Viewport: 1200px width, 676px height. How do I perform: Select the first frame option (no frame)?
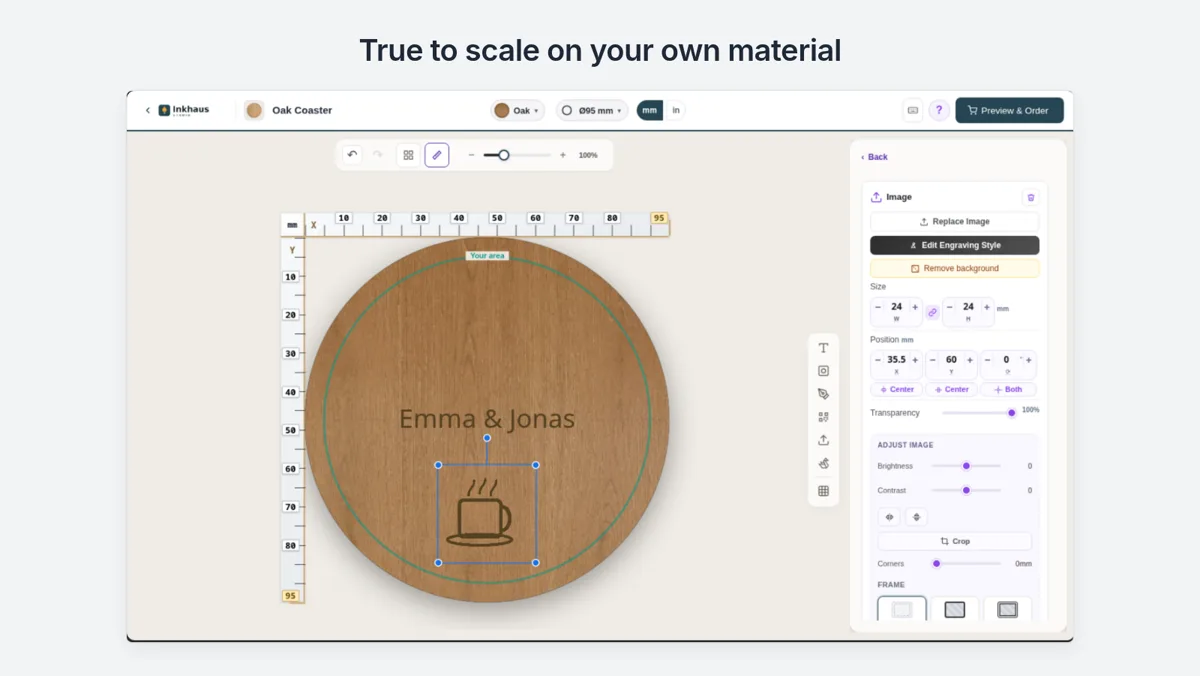click(902, 609)
